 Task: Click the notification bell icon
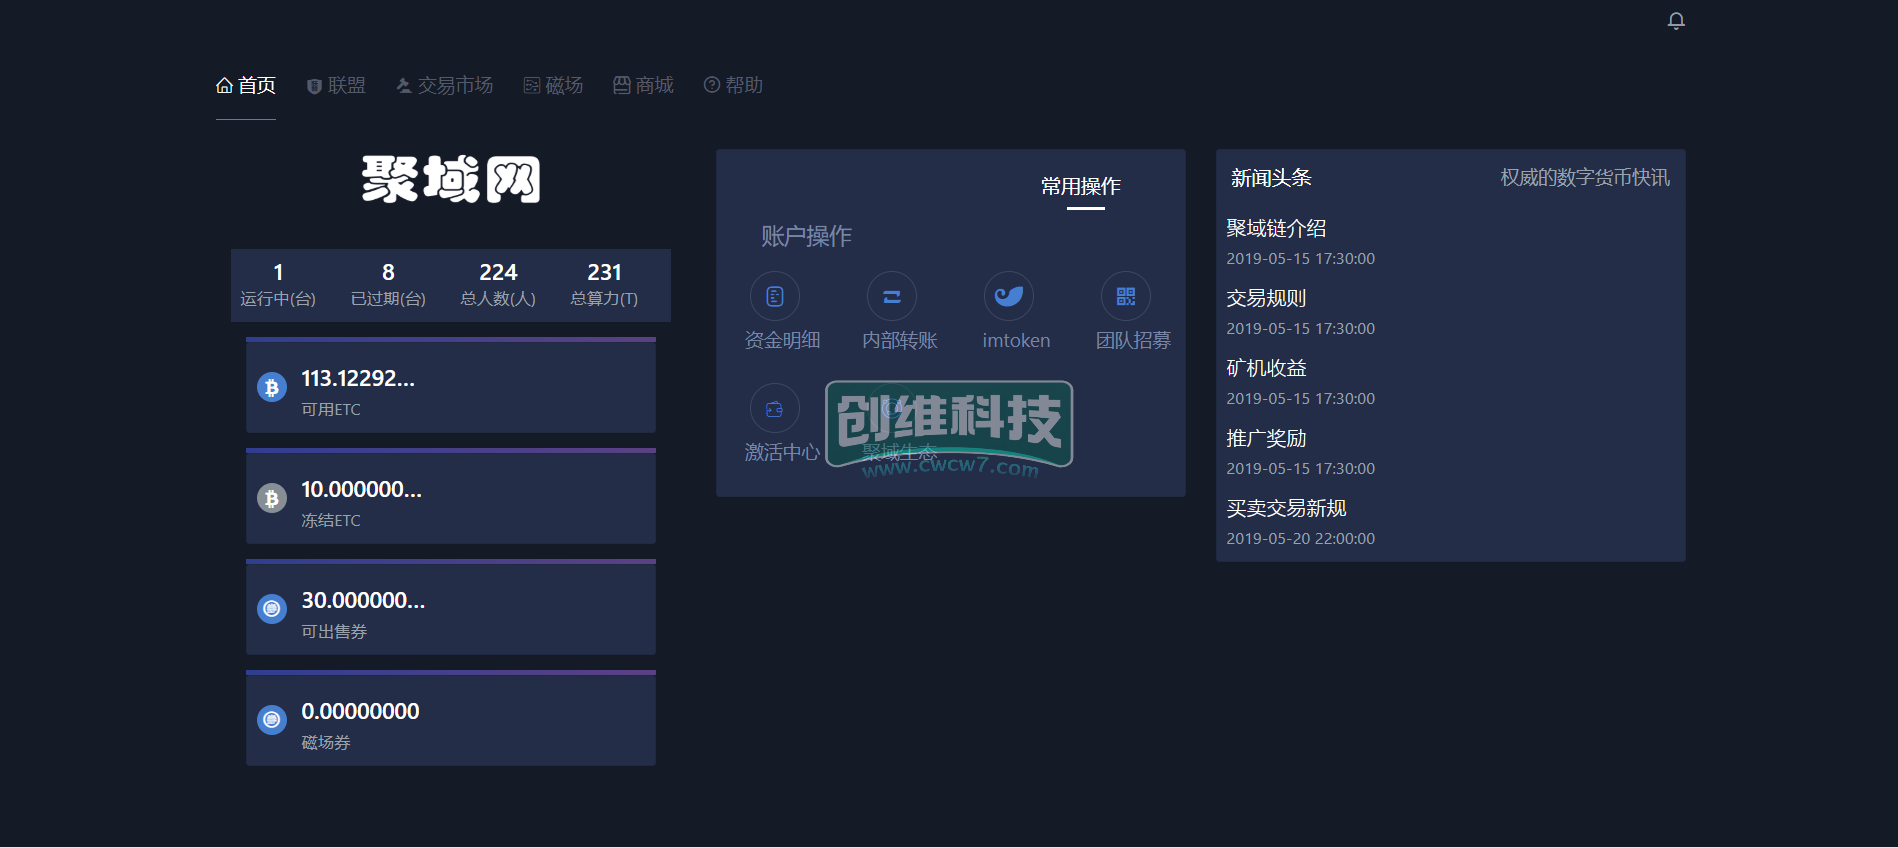pyautogui.click(x=1676, y=21)
